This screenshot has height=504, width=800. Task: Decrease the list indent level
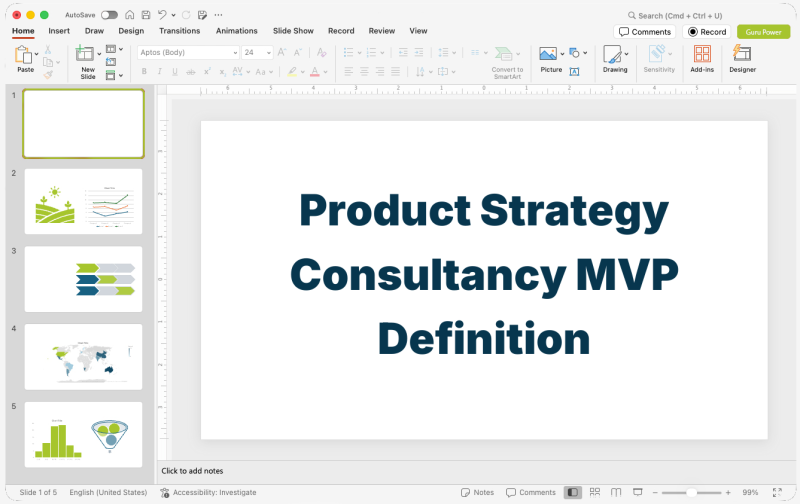point(403,53)
